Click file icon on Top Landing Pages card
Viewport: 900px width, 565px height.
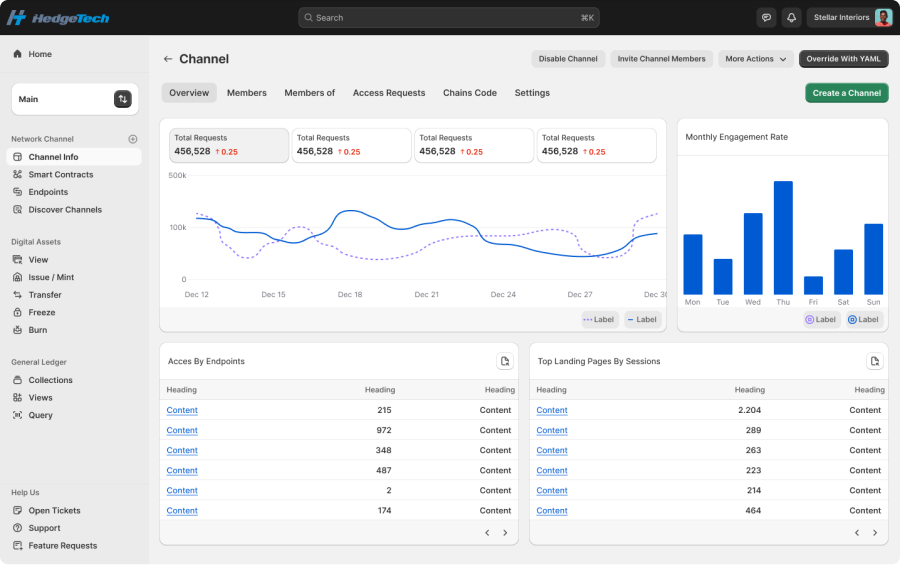875,361
